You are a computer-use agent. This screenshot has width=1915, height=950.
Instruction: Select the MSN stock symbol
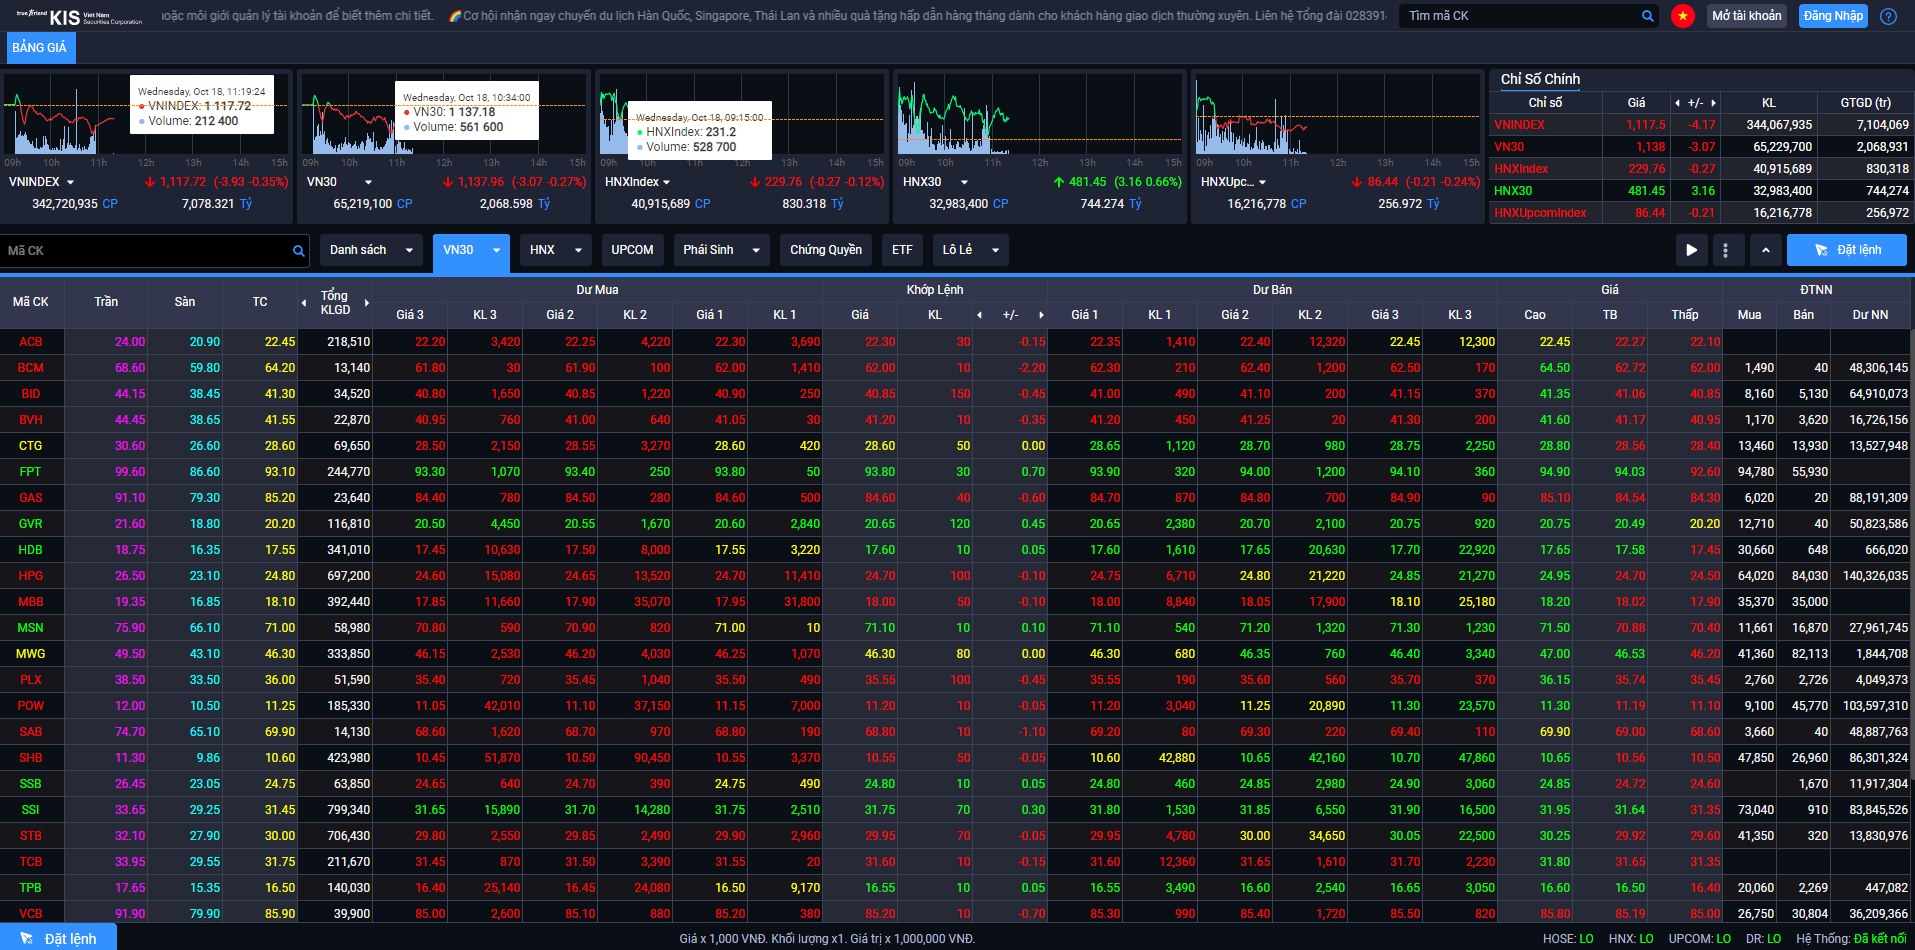click(31, 628)
